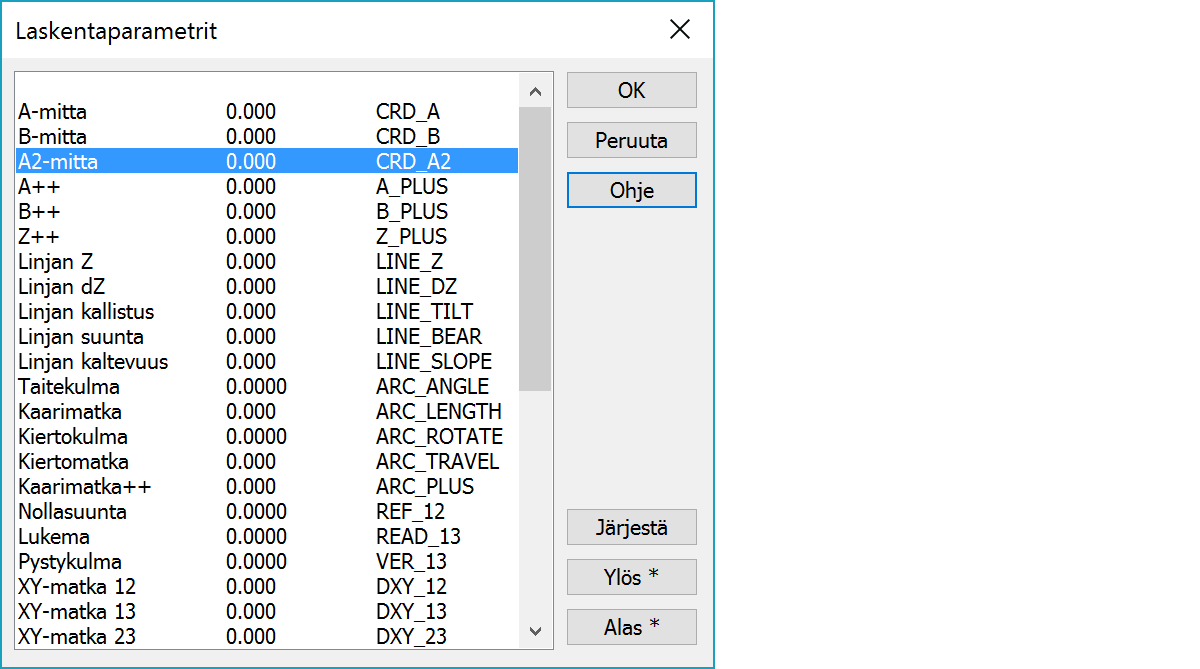This screenshot has height=669, width=1200.
Task: Close the Laskentaparametrit dialog
Action: (680, 30)
